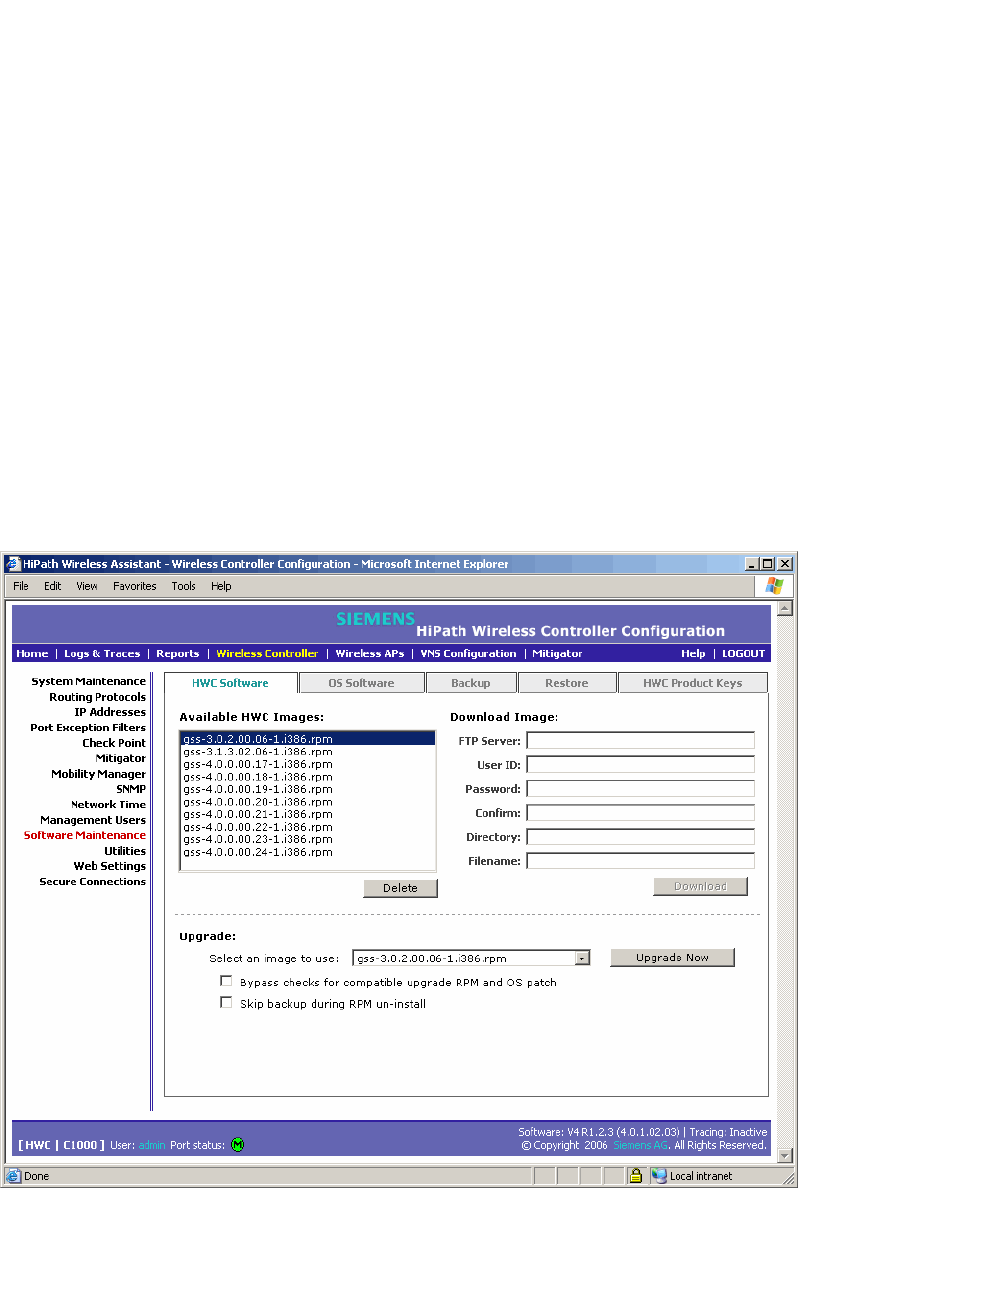The width and height of the screenshot is (992, 1314).
Task: Click the page scrollbar up arrow
Action: (785, 608)
